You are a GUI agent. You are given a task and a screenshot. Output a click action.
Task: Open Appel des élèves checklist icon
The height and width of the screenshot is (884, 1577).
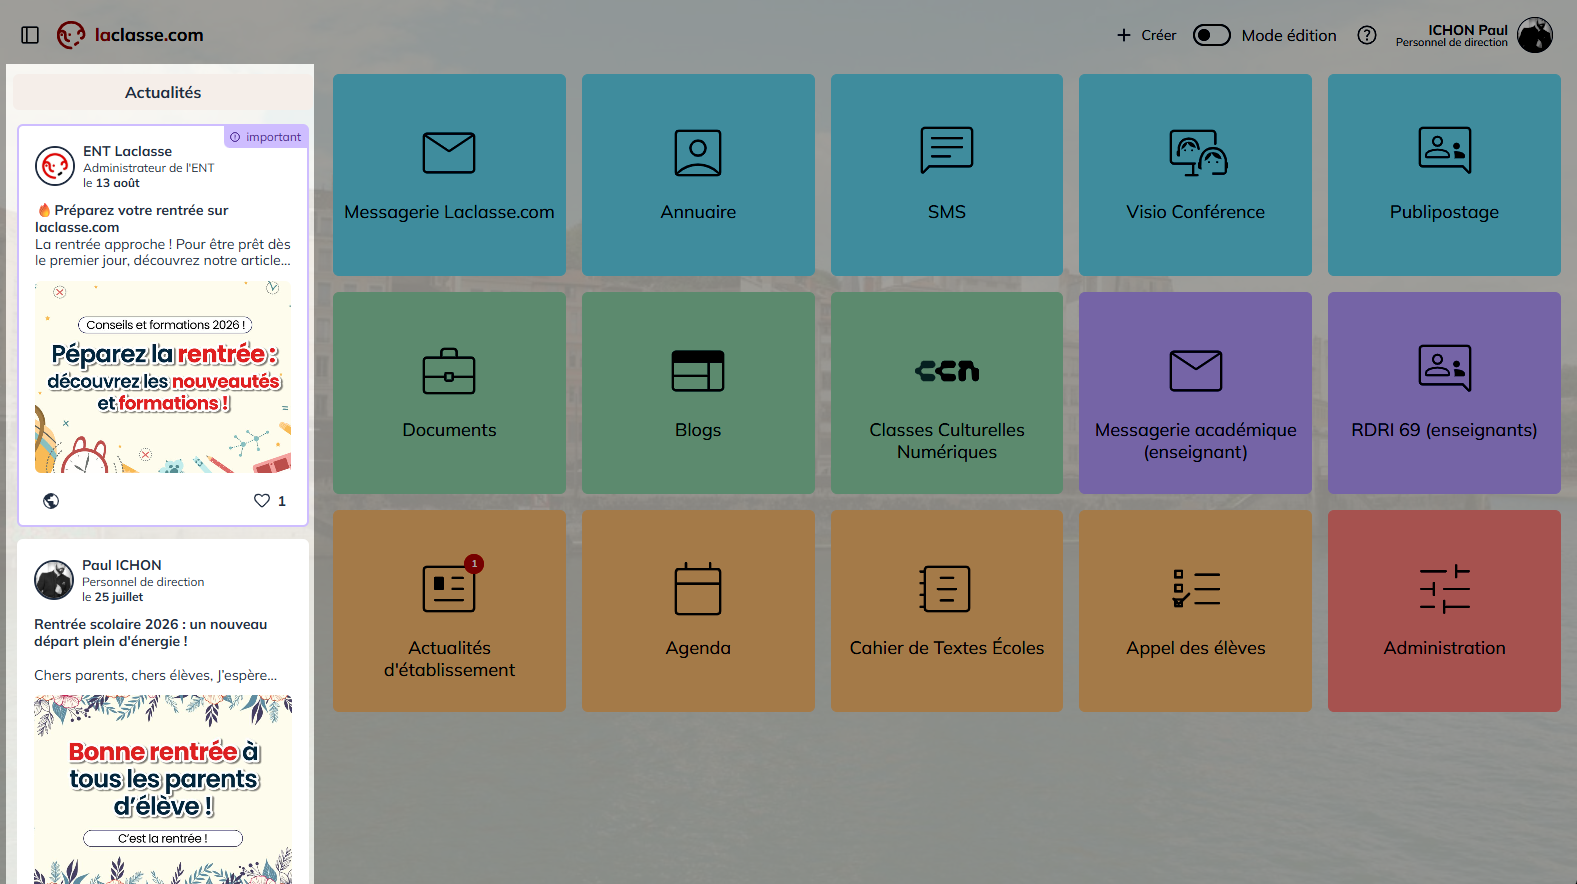[x=1196, y=589]
